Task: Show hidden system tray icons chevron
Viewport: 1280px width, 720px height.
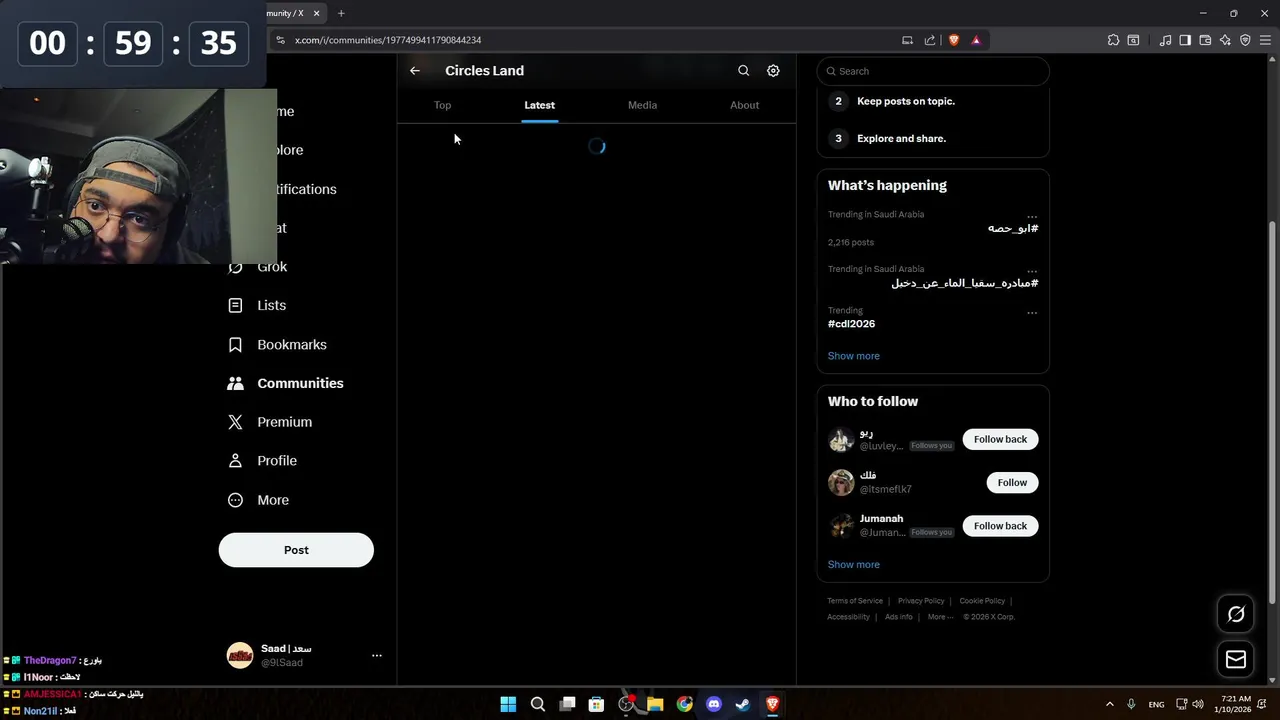Action: pyautogui.click(x=1109, y=705)
